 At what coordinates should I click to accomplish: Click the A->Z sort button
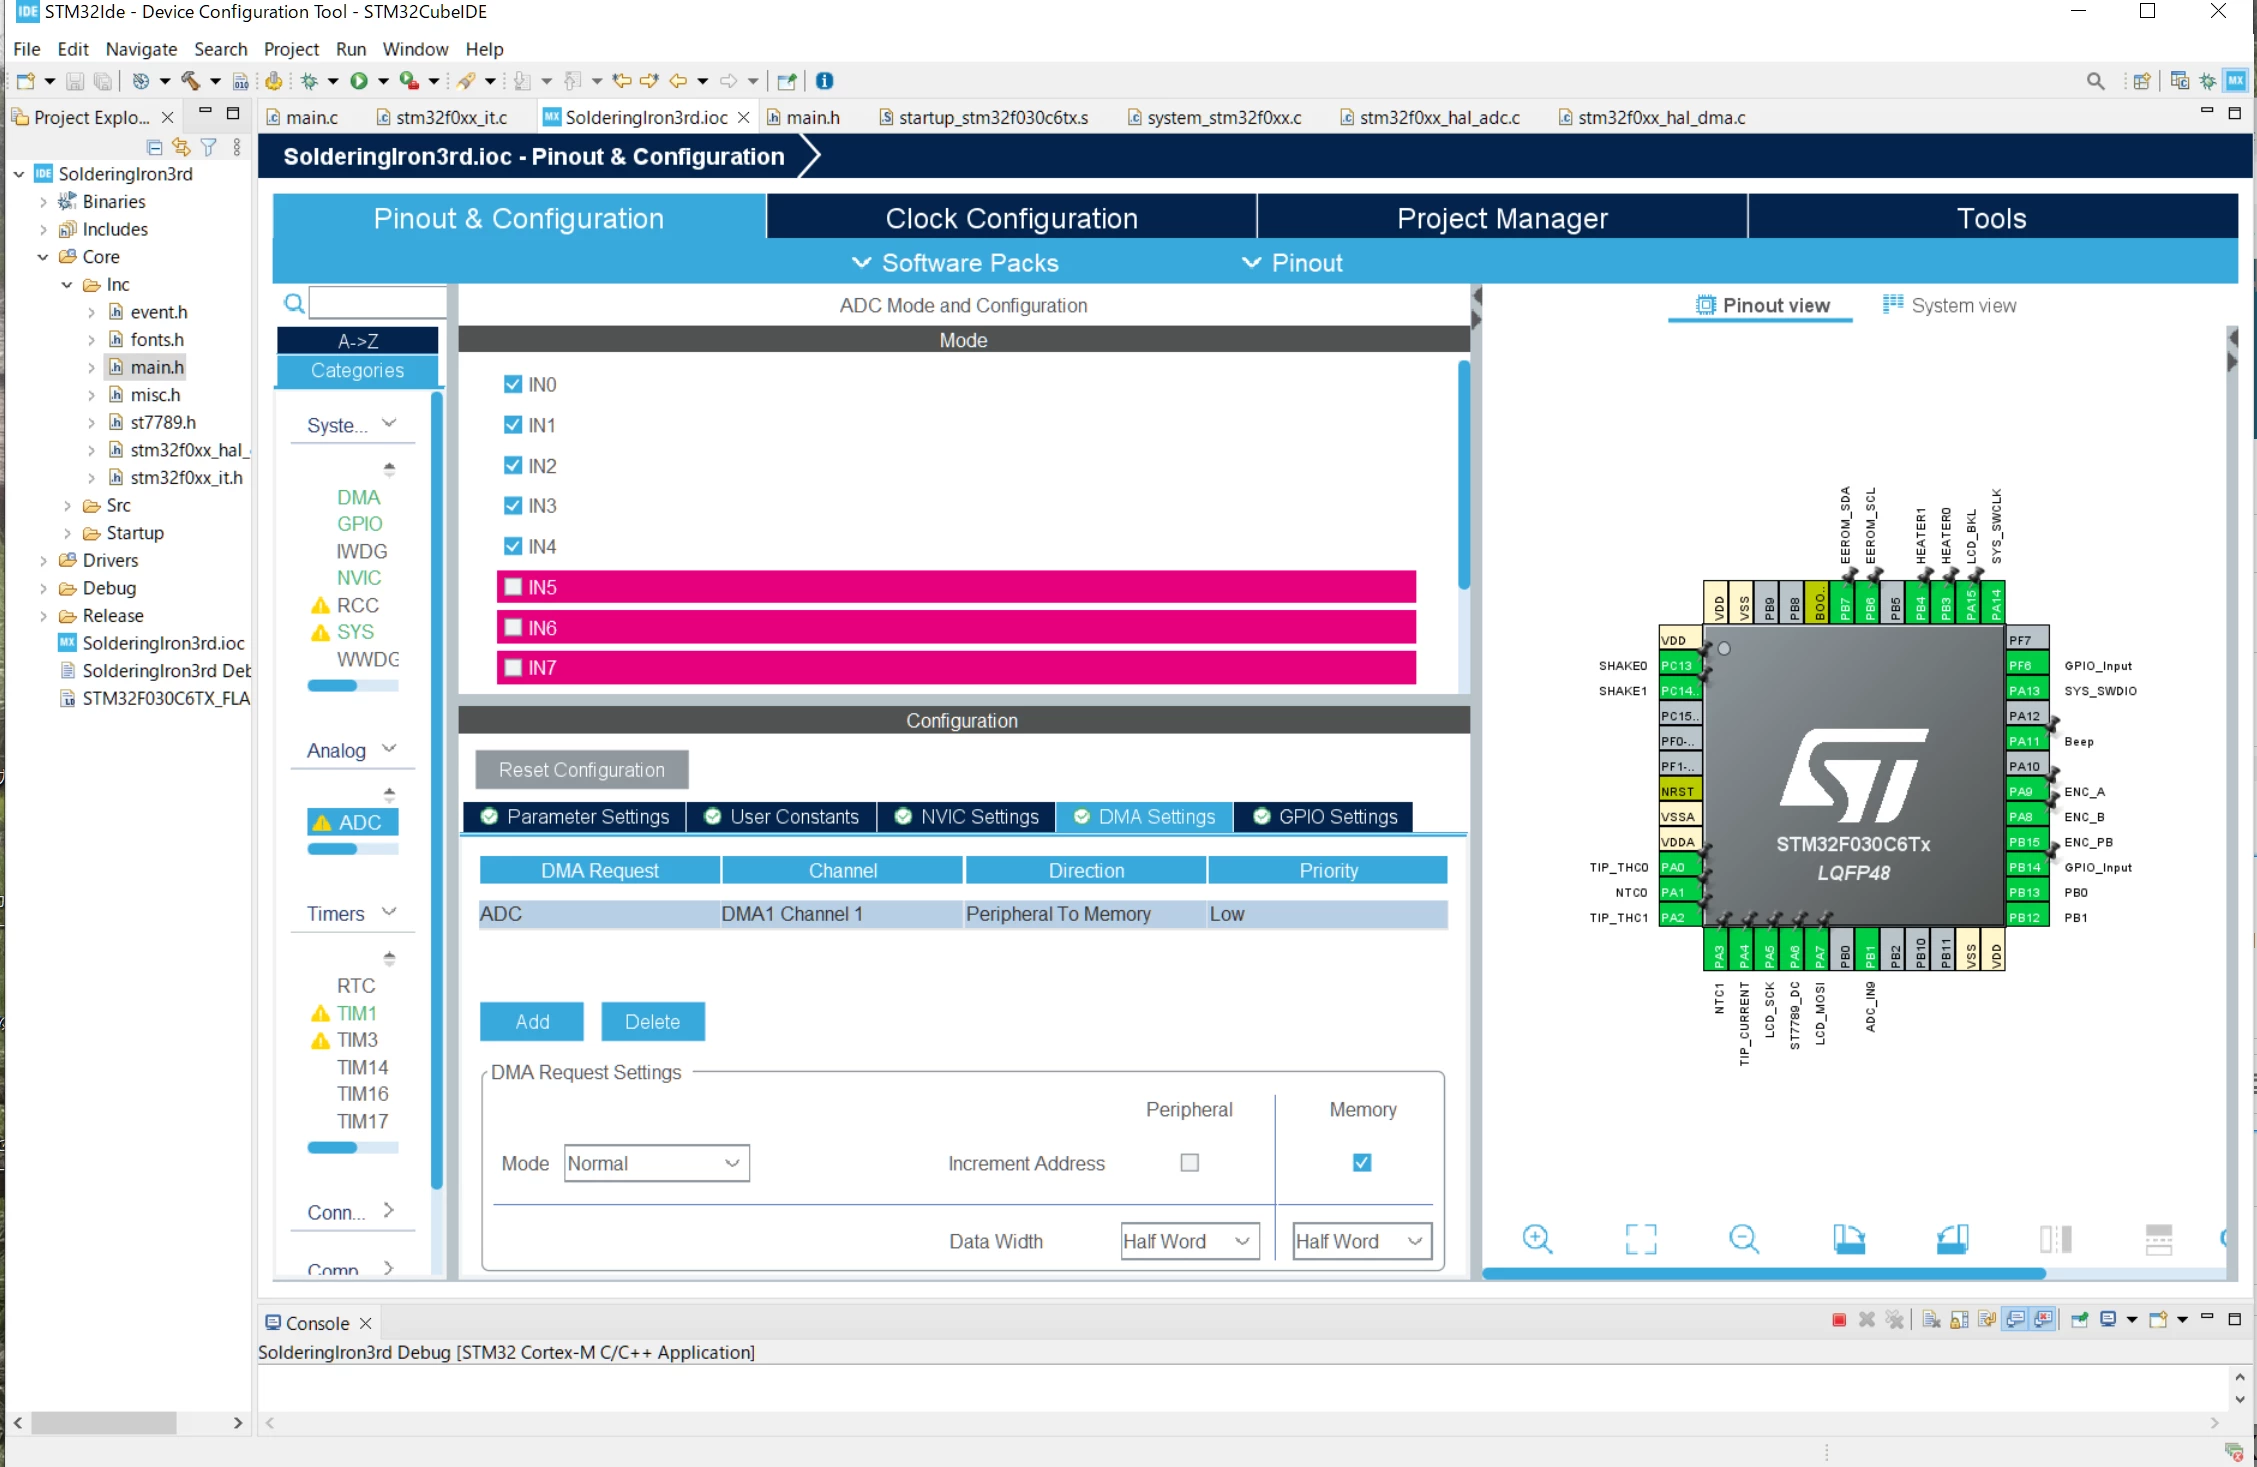coord(357,341)
